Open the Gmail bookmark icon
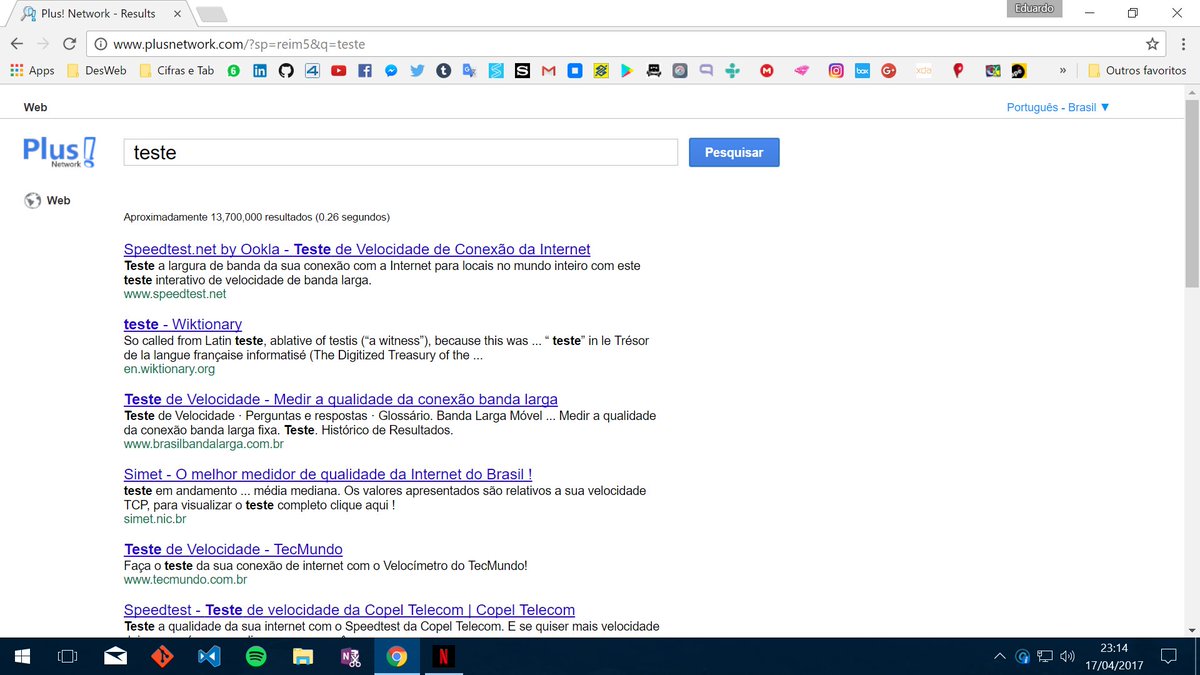The width and height of the screenshot is (1200, 675). (548, 71)
